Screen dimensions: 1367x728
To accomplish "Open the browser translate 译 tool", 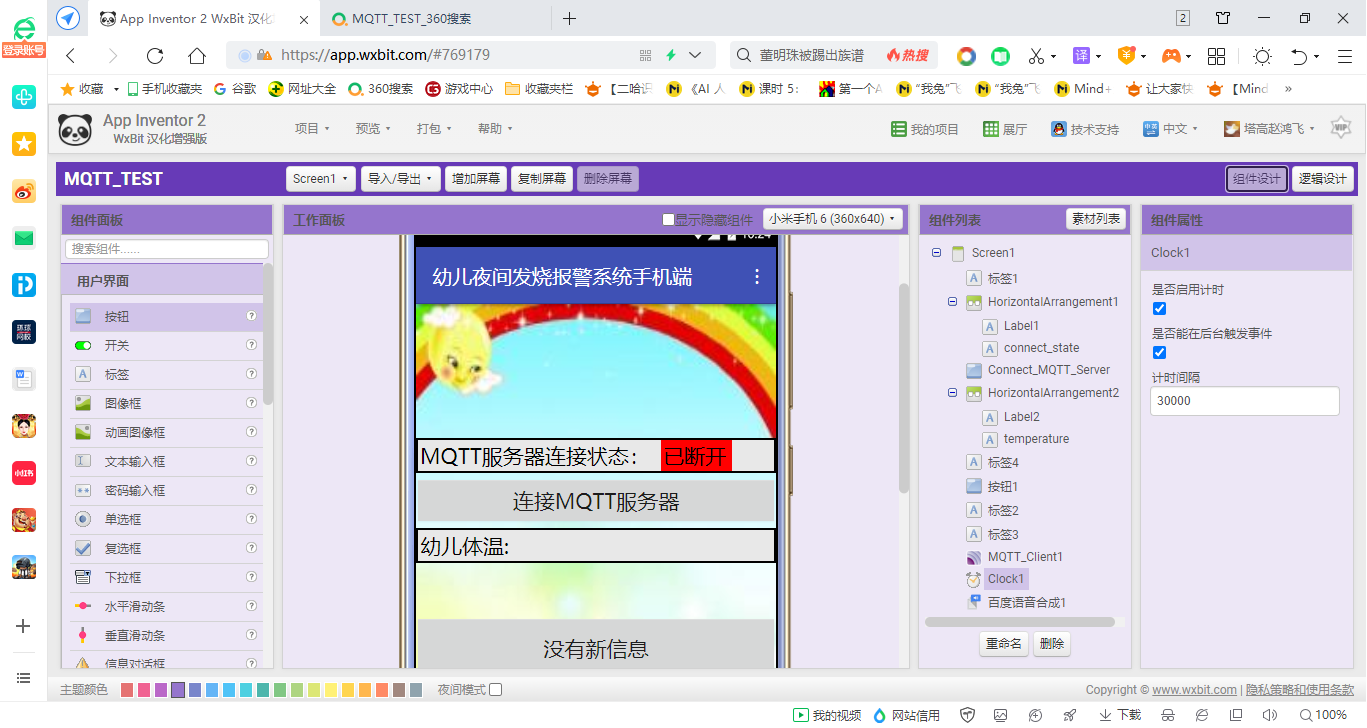I will (x=1081, y=56).
